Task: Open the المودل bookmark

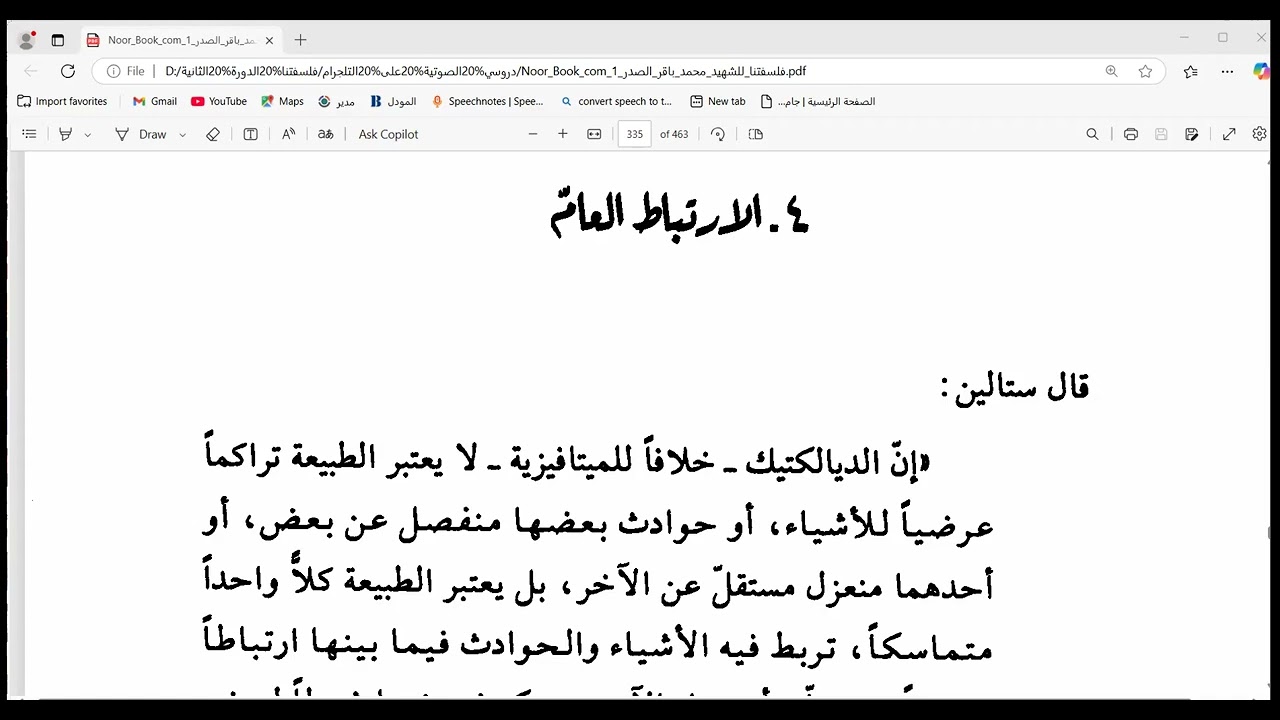Action: tap(393, 101)
